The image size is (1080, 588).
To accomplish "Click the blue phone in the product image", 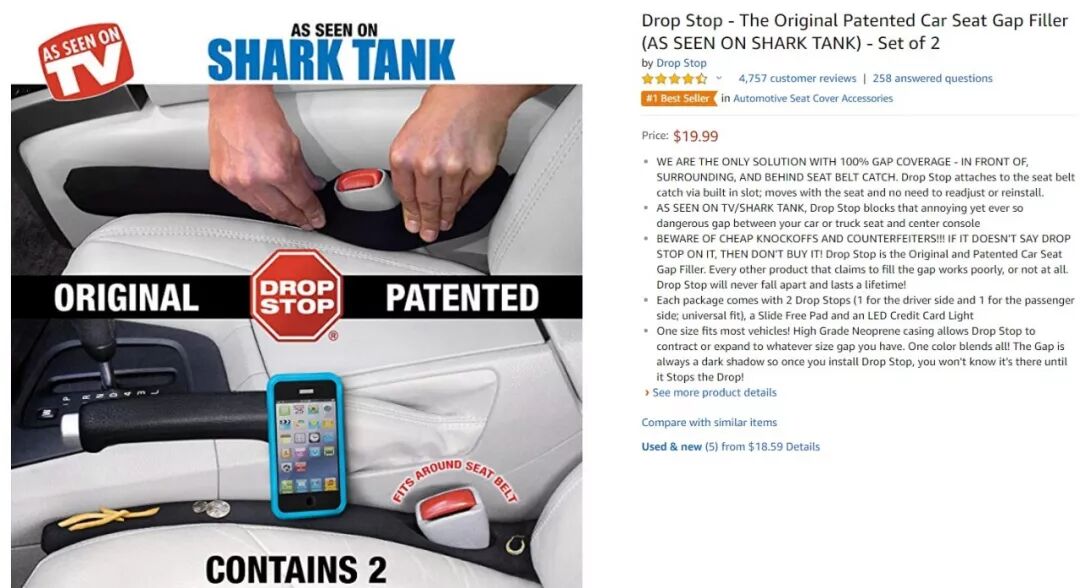I will coord(306,445).
